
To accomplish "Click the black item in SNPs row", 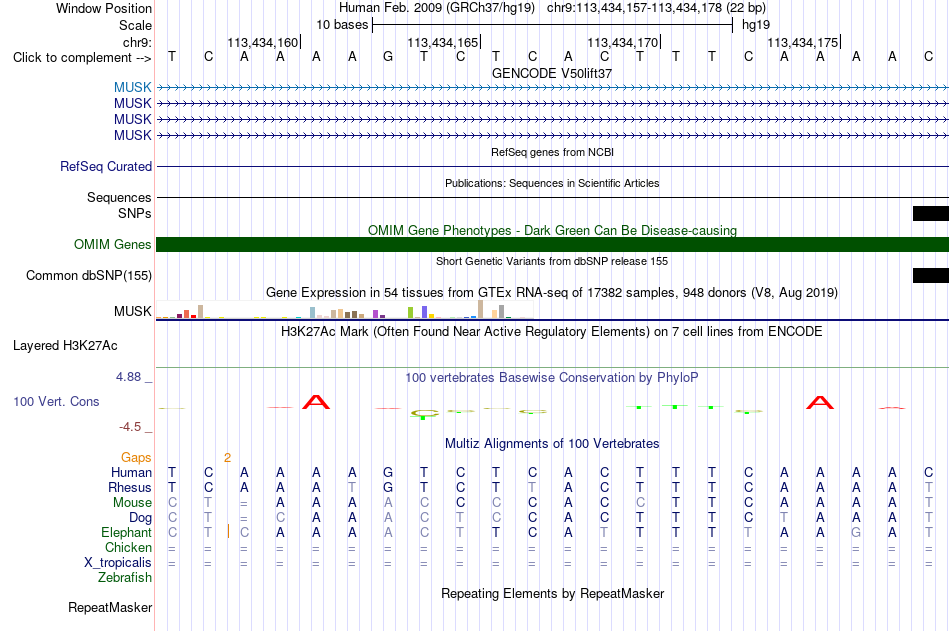I will tap(931, 213).
